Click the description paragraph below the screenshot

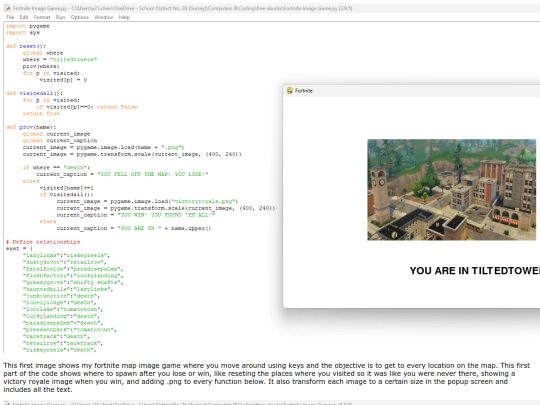coord(267,377)
